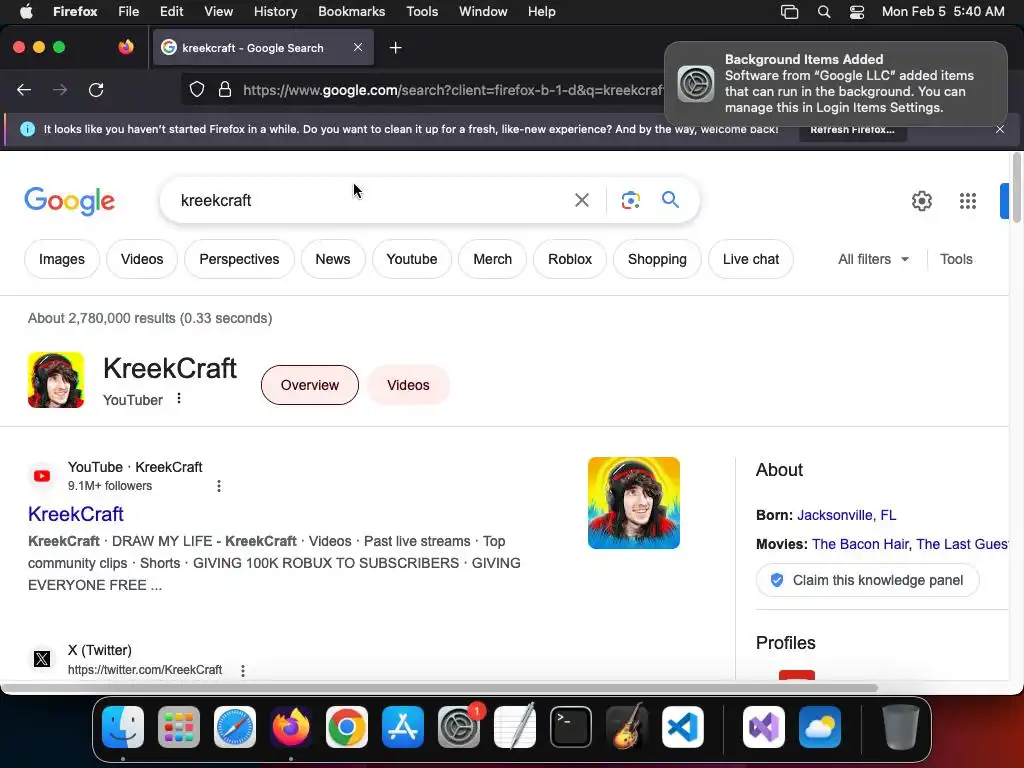This screenshot has width=1024, height=768.
Task: Launch Safari from the dock
Action: tap(235, 727)
